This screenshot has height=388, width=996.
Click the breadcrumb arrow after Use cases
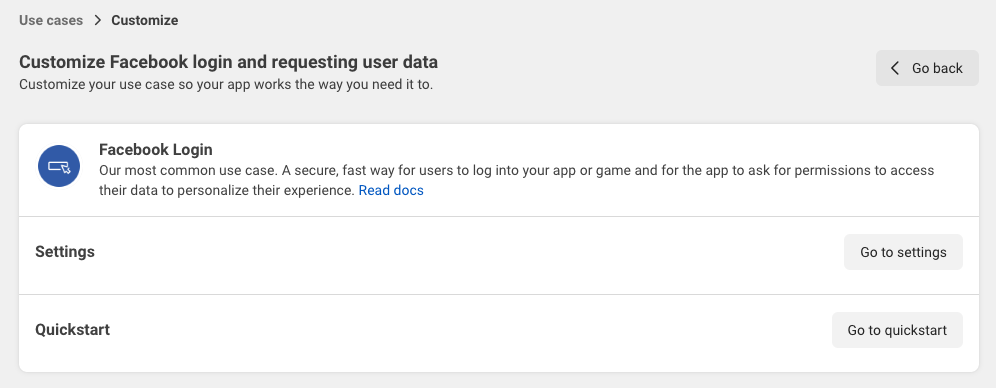(x=97, y=20)
